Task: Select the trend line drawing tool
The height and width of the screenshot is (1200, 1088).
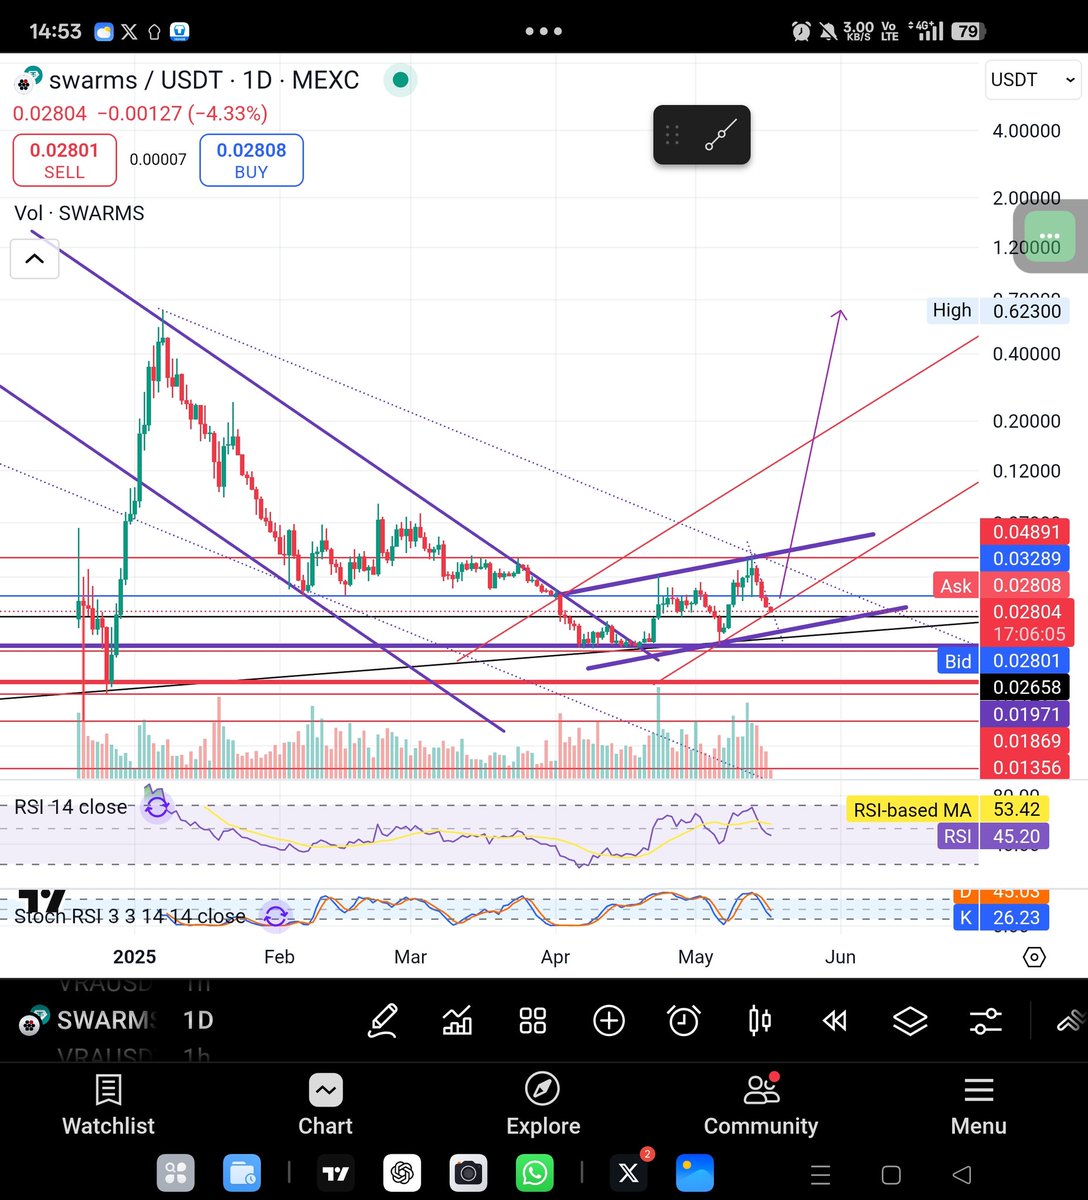Action: [x=722, y=135]
